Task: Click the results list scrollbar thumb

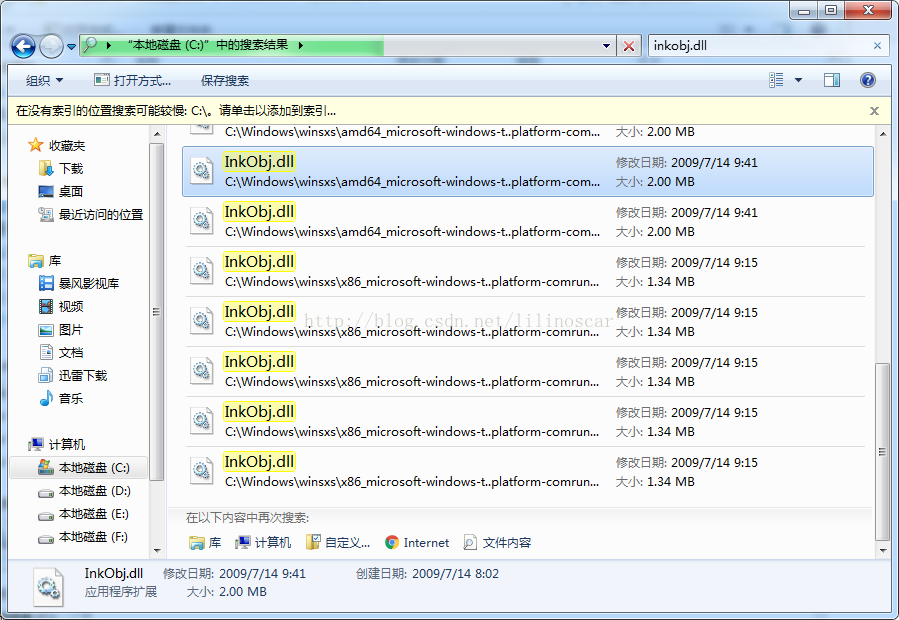Action: (883, 452)
